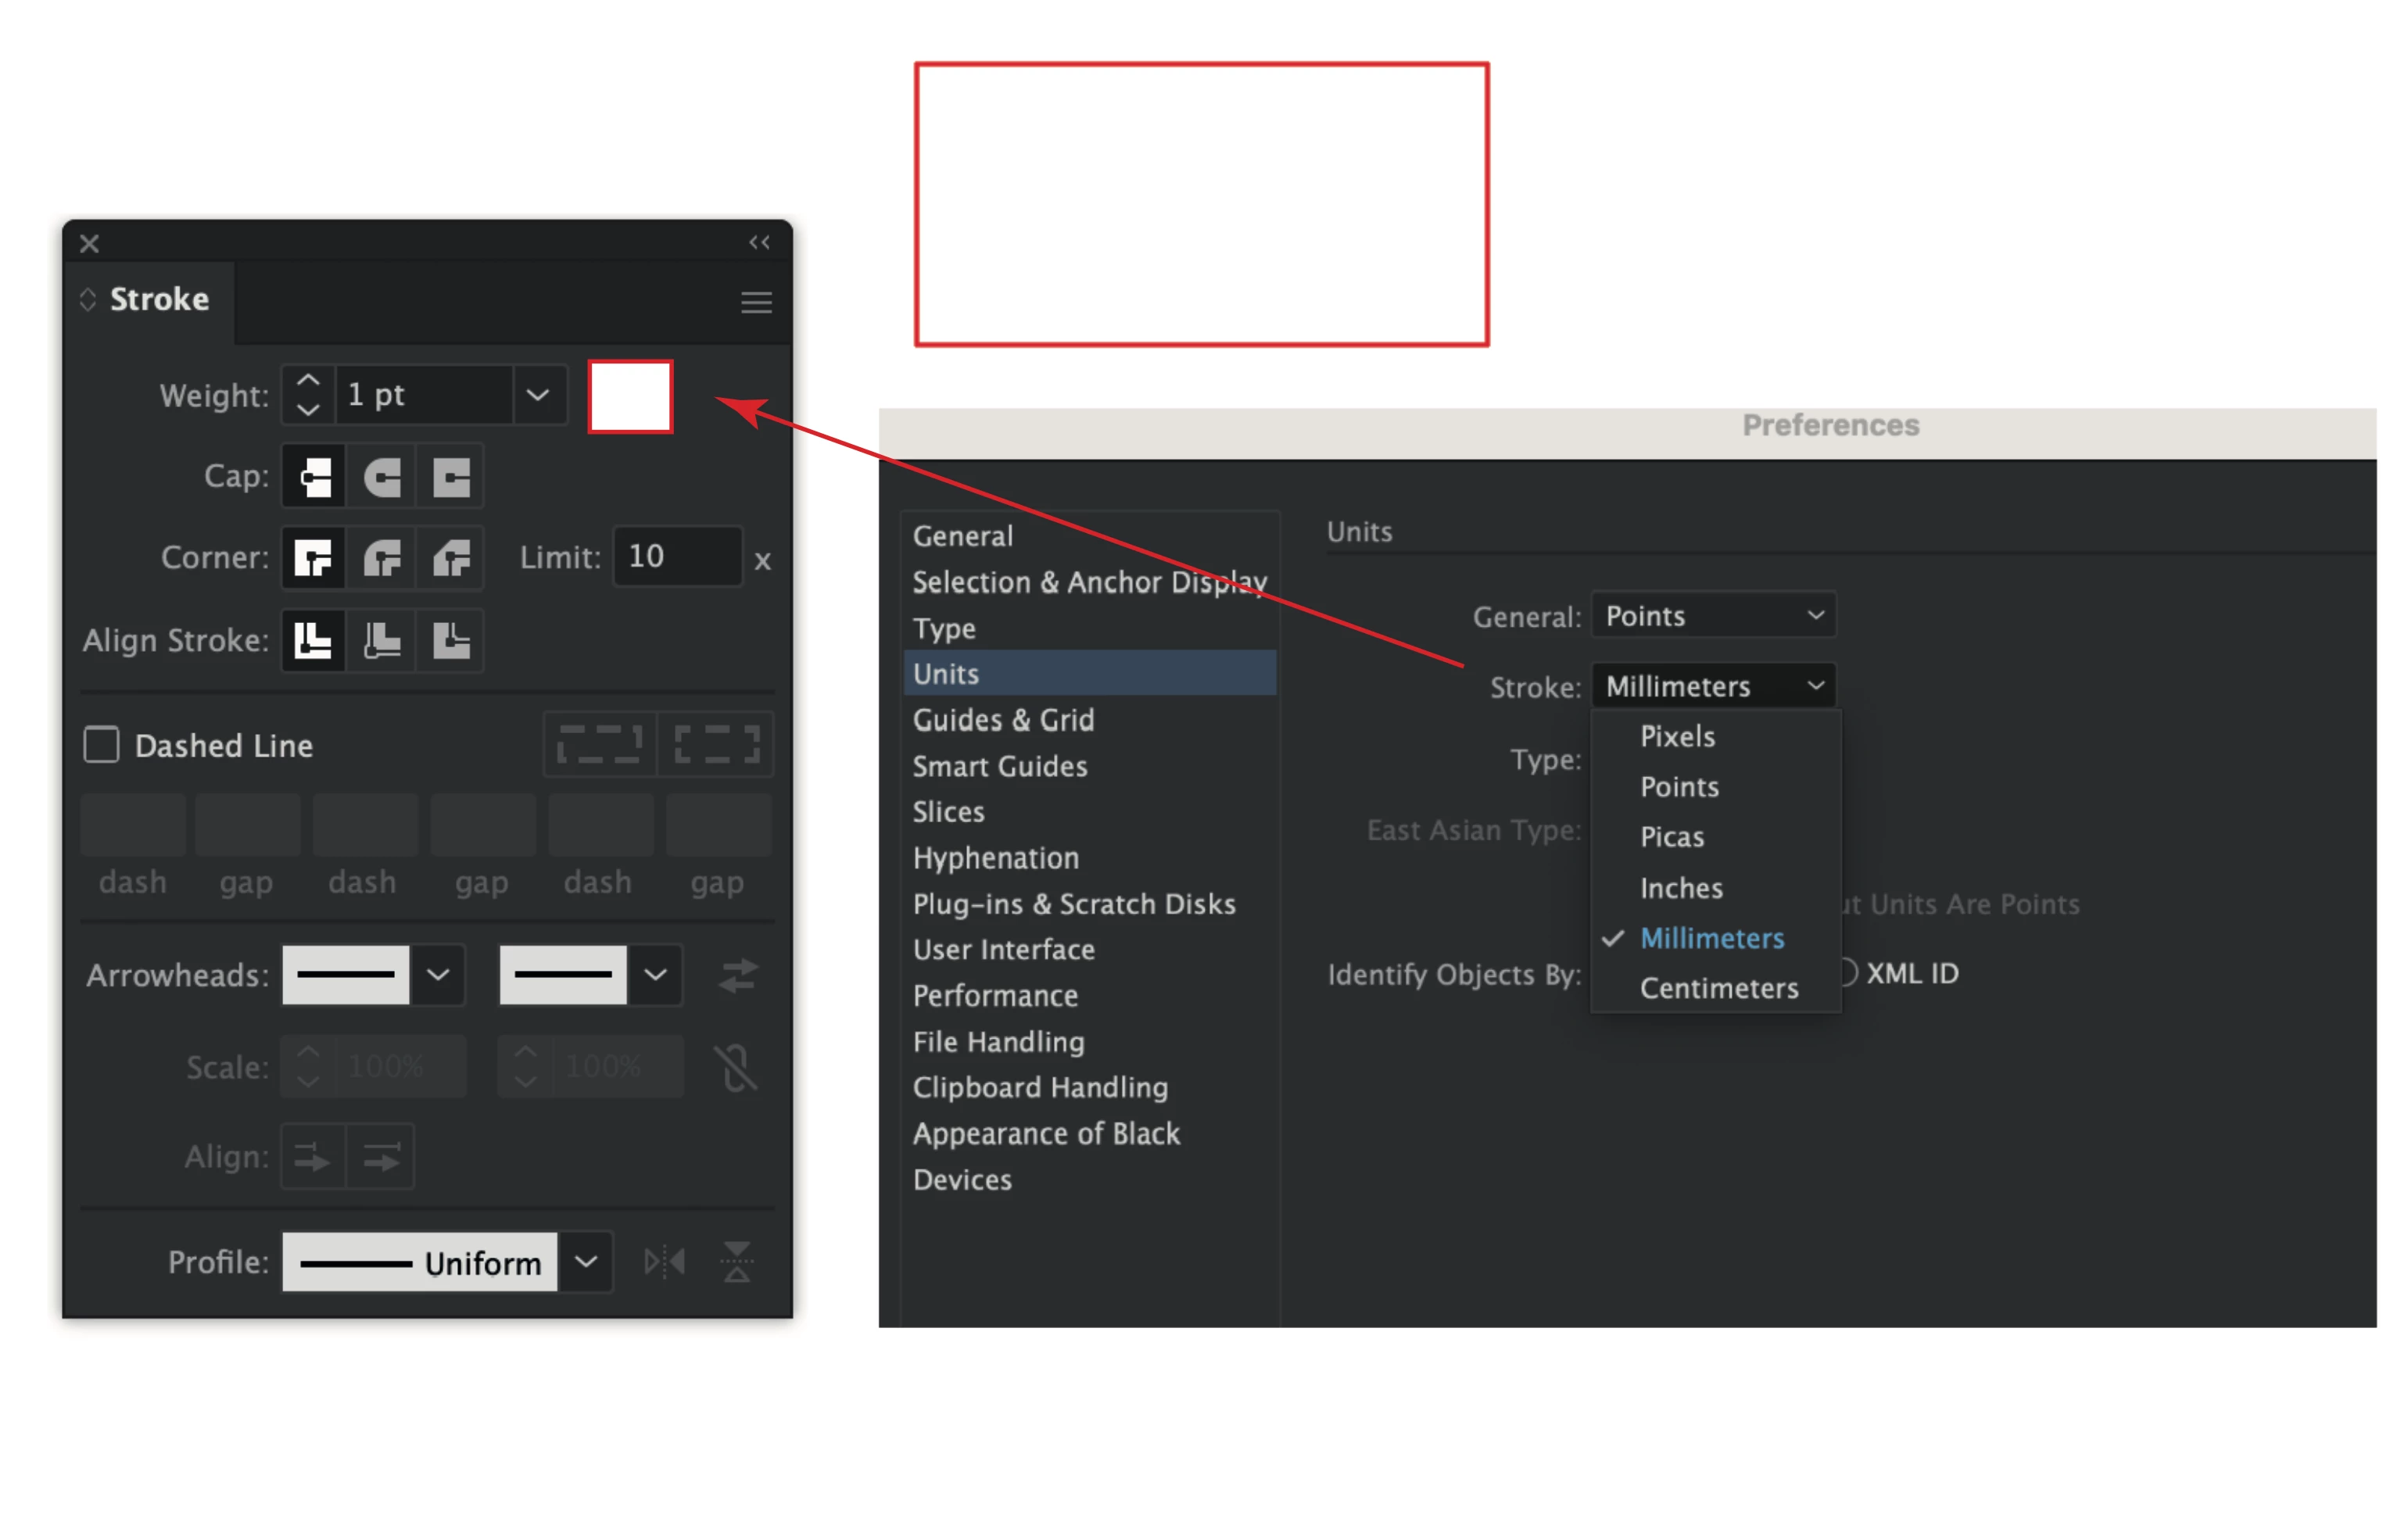Open the Stroke panel hamburger menu
The height and width of the screenshot is (1518, 2408).
pos(756,302)
